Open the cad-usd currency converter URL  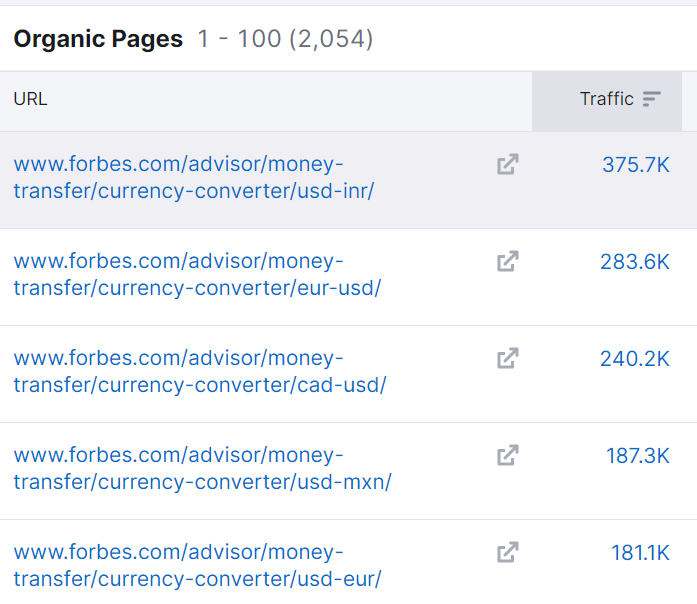click(200, 371)
